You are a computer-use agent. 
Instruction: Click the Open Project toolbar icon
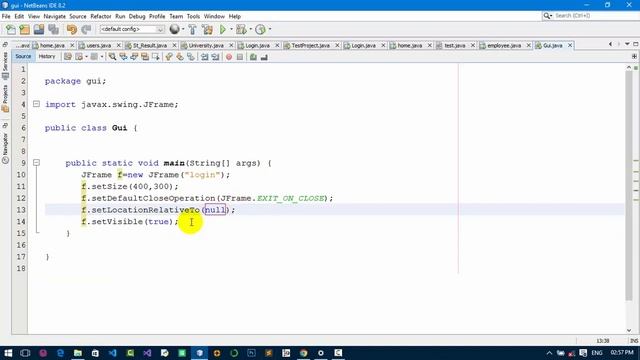39,29
